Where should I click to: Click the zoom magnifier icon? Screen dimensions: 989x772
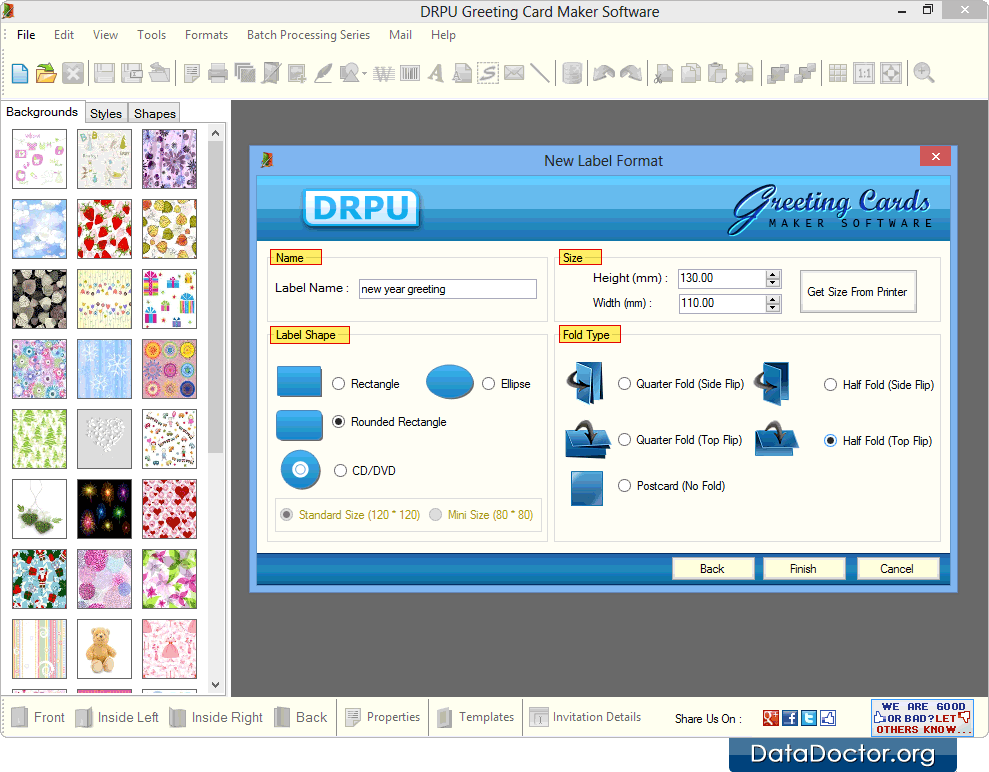(x=923, y=73)
